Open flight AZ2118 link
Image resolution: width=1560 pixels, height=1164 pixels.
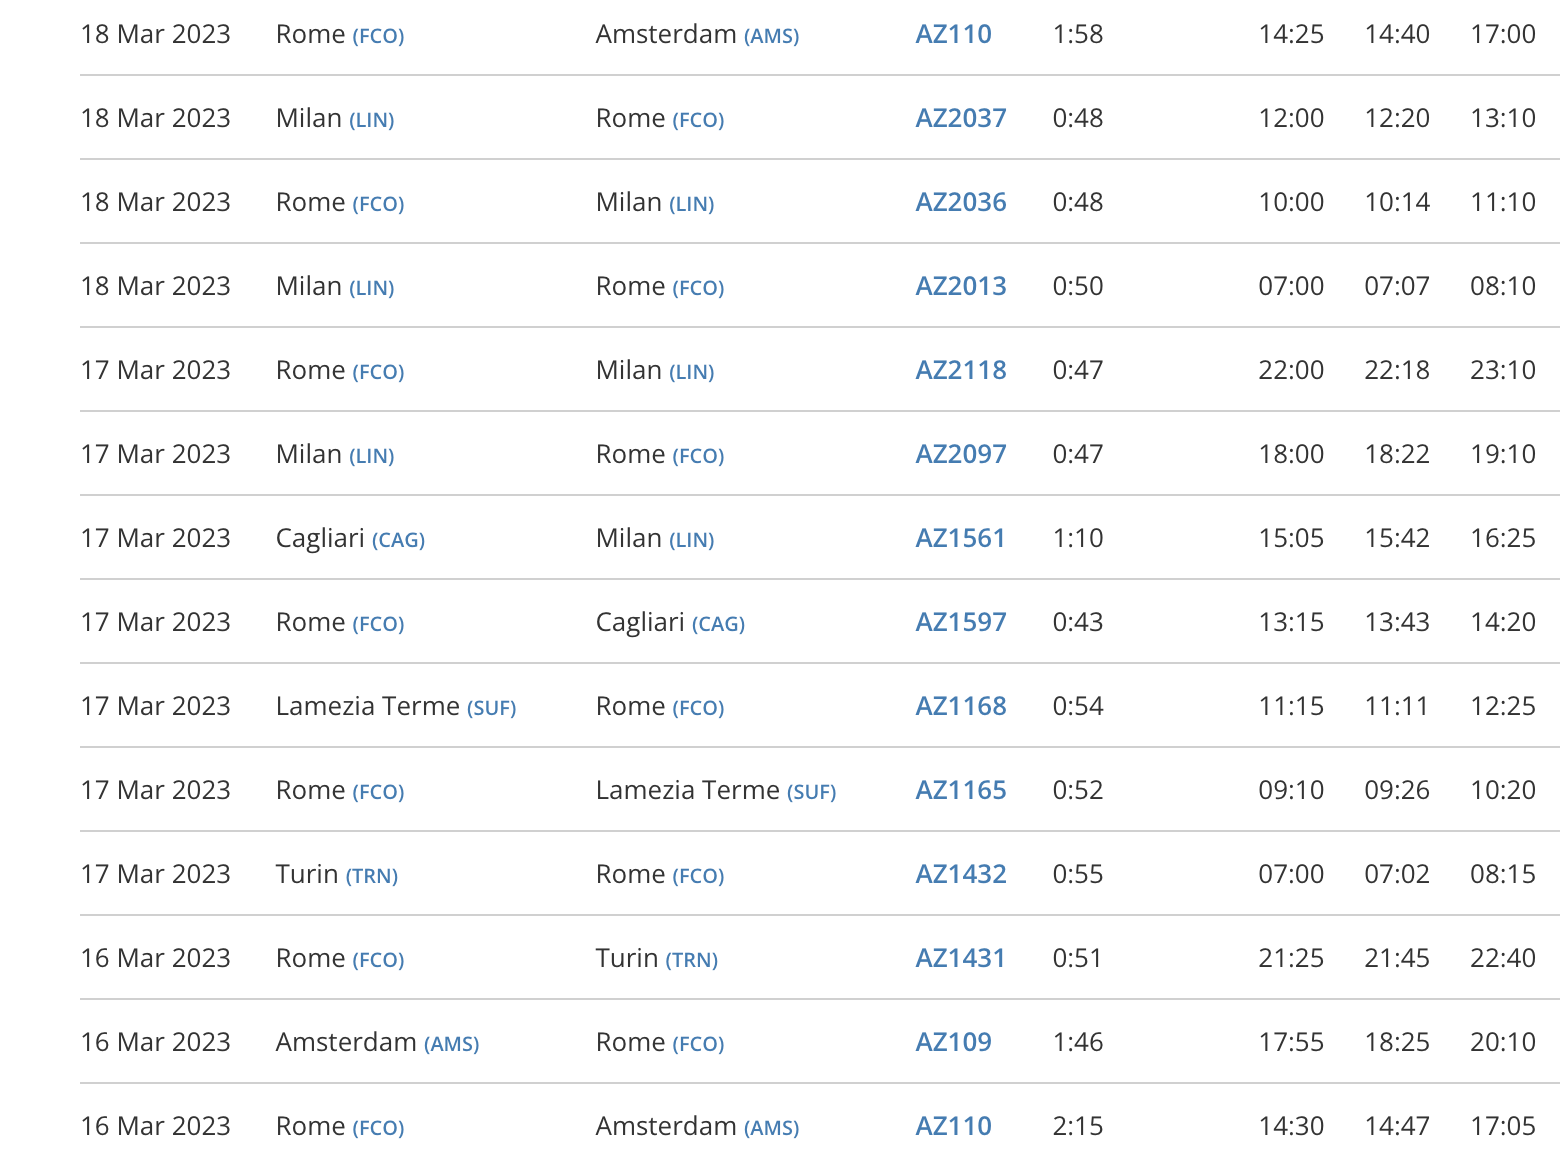960,370
